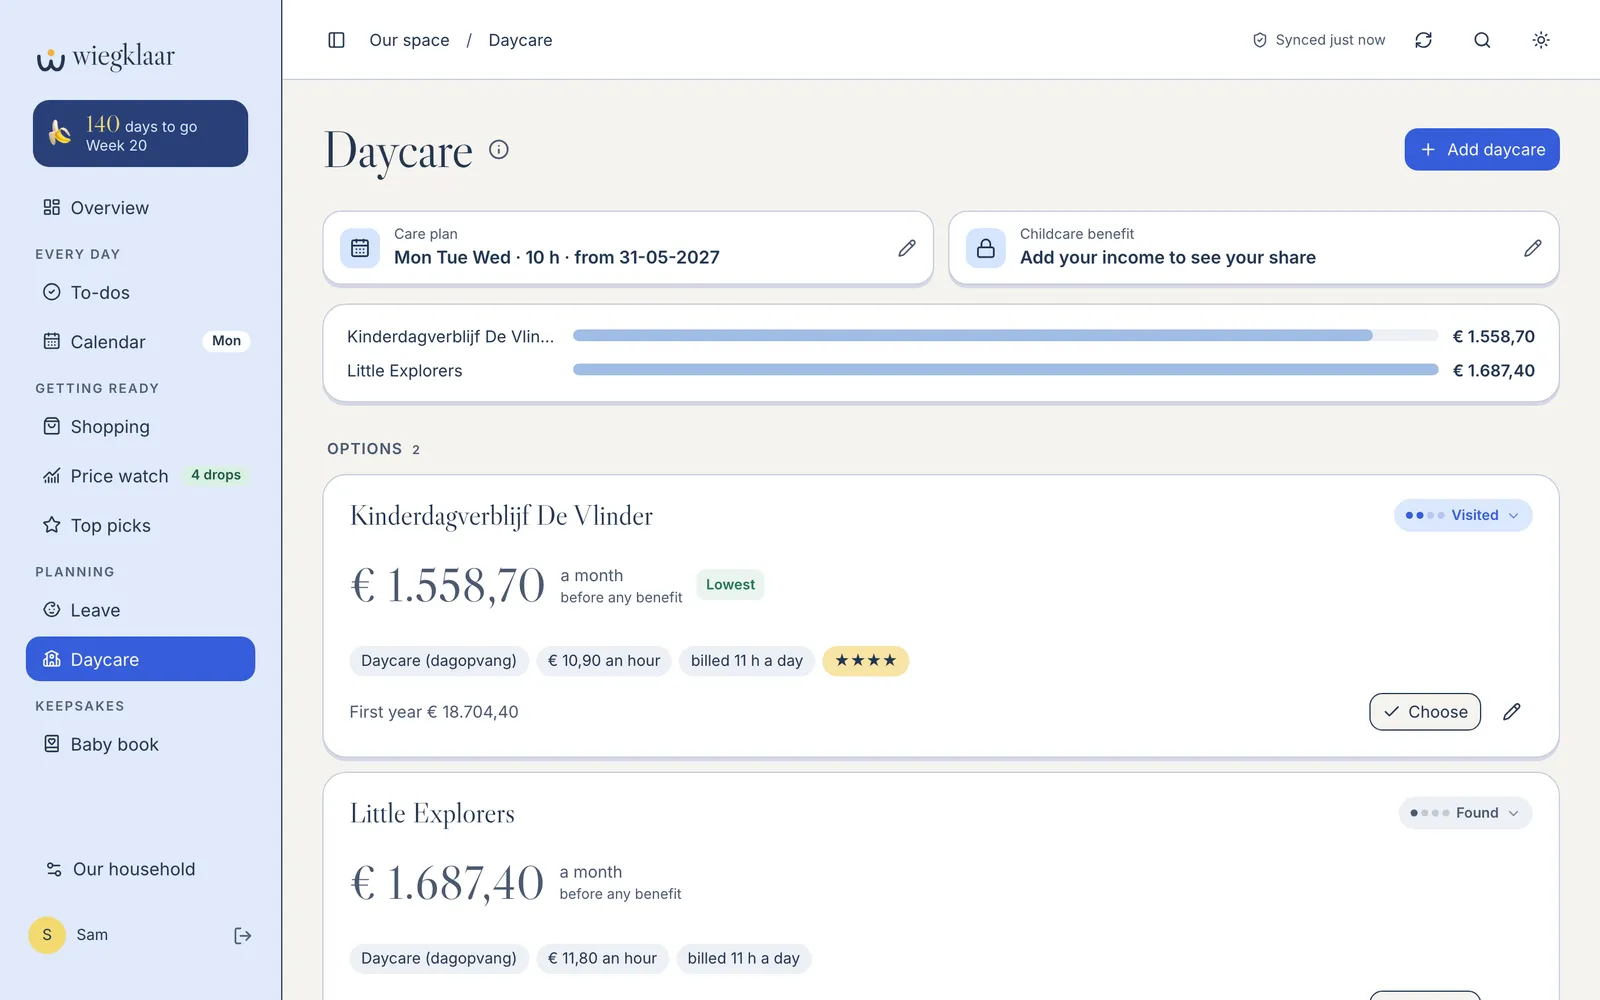This screenshot has height=1000, width=1600.
Task: Click the Little Explorers card title
Action: (x=432, y=814)
